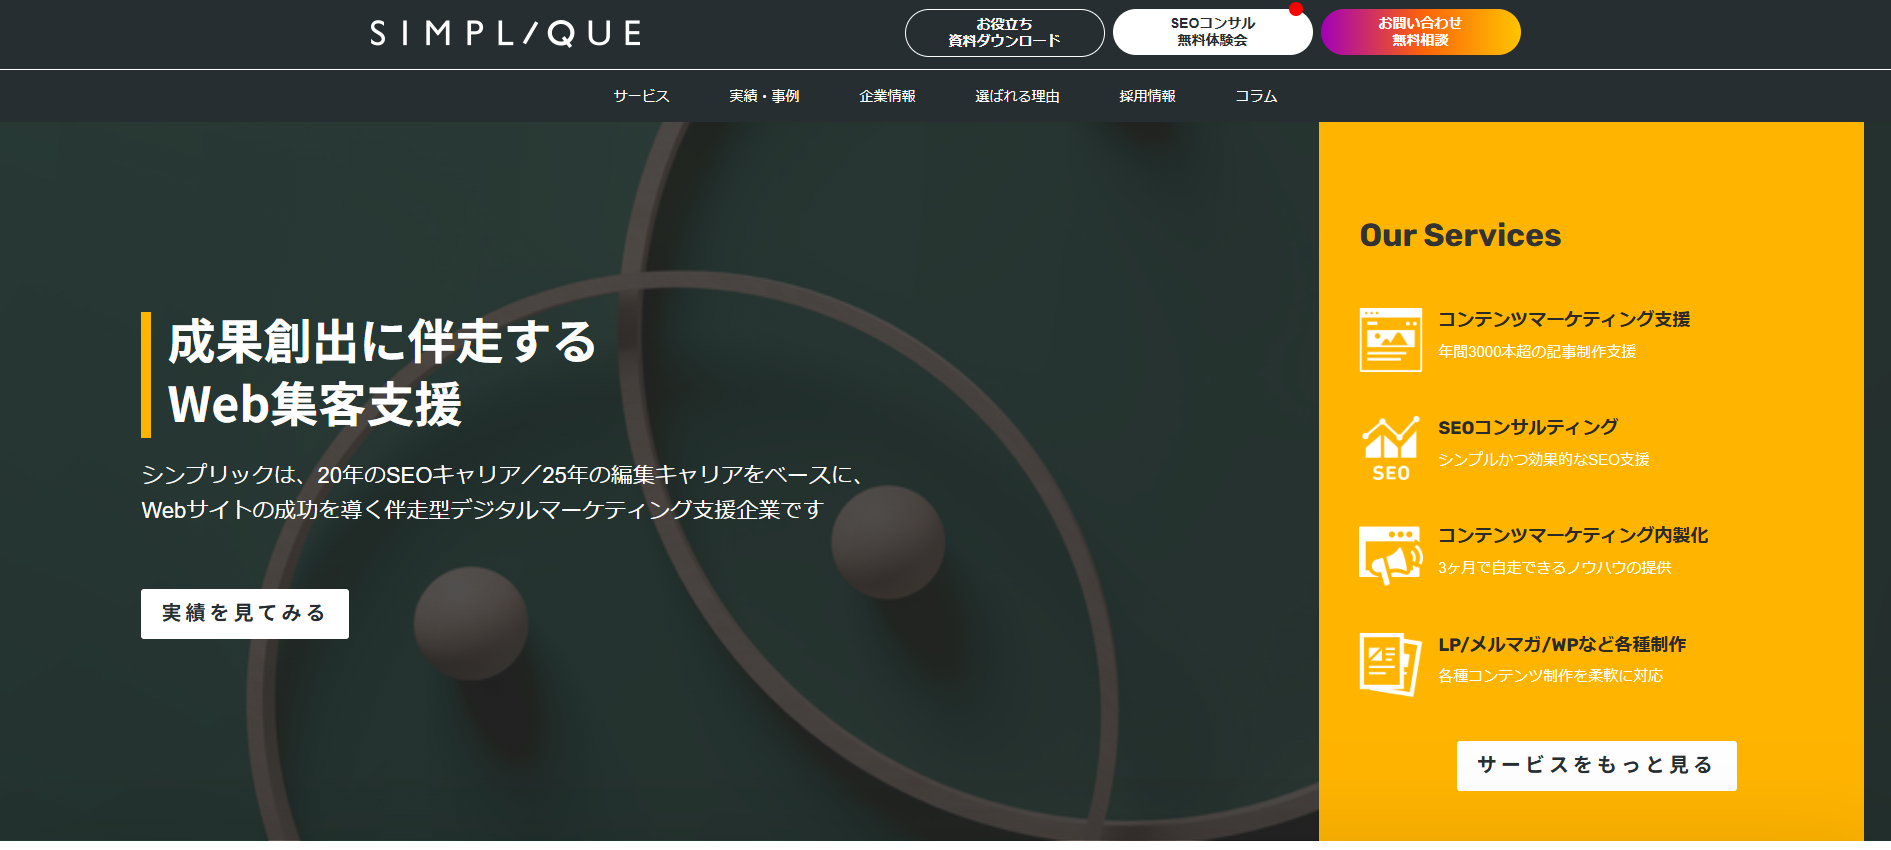
Task: Open the サービス menu item
Action: coord(641,96)
